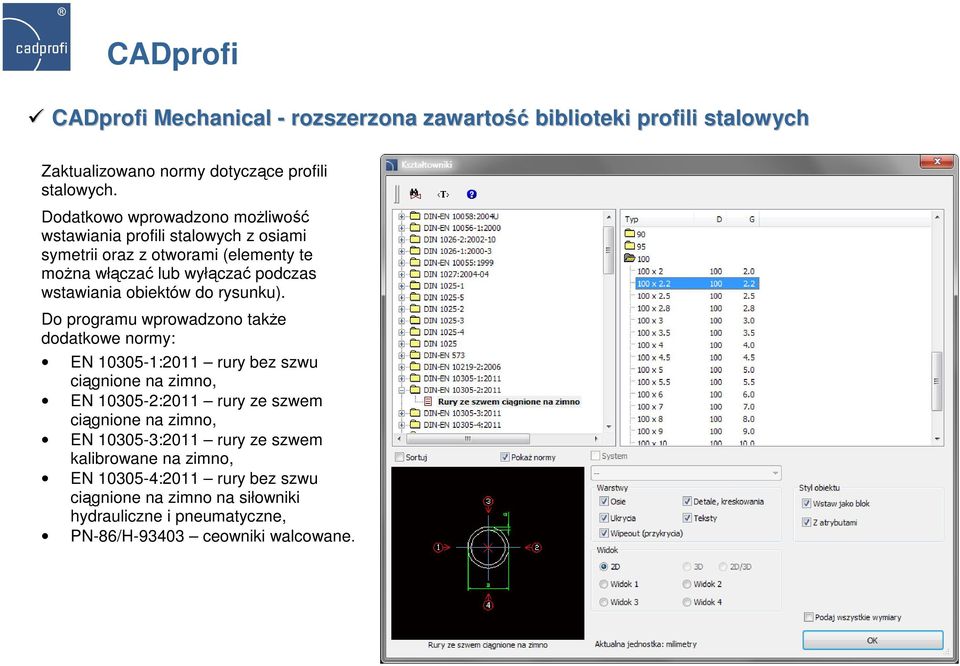
Task: Click the <T> text toolbar icon
Action: pyautogui.click(x=443, y=194)
